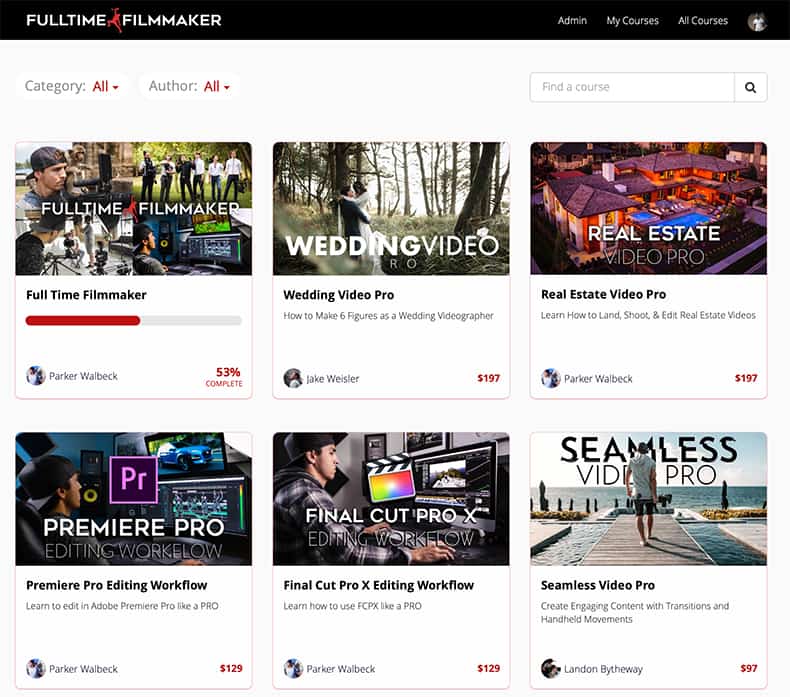Open the Seamless Video Pro thumbnail image

tap(648, 499)
